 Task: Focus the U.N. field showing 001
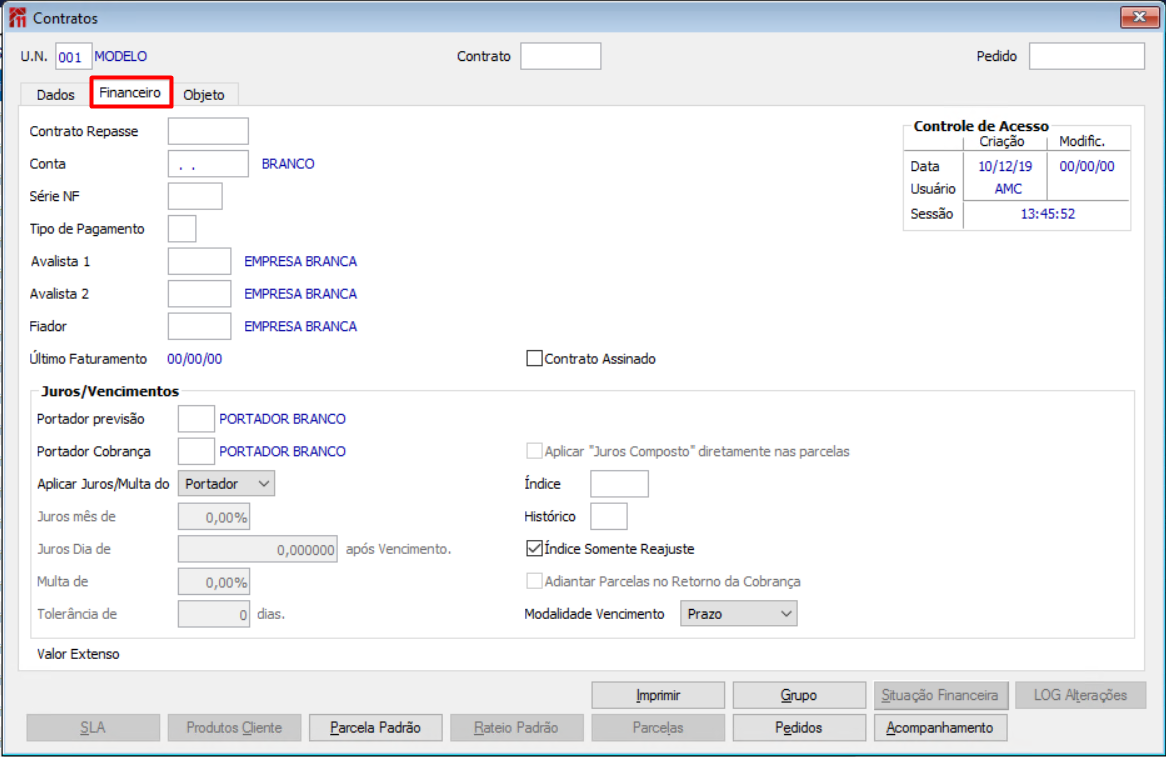click(74, 57)
